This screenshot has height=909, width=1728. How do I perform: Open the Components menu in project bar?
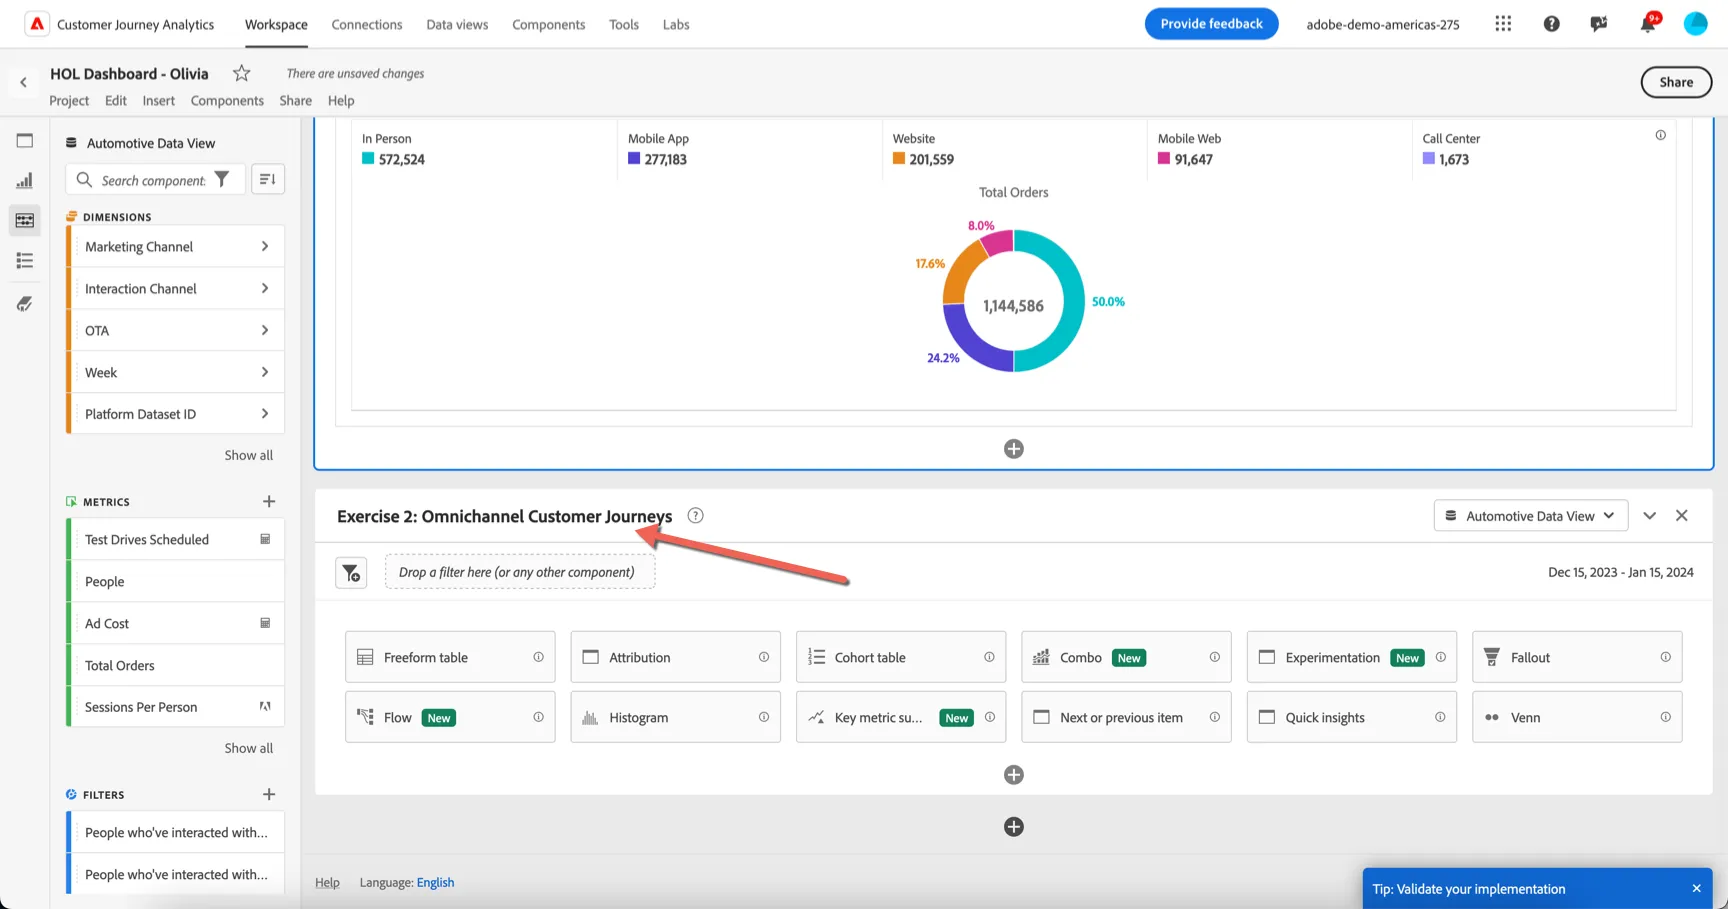(227, 100)
